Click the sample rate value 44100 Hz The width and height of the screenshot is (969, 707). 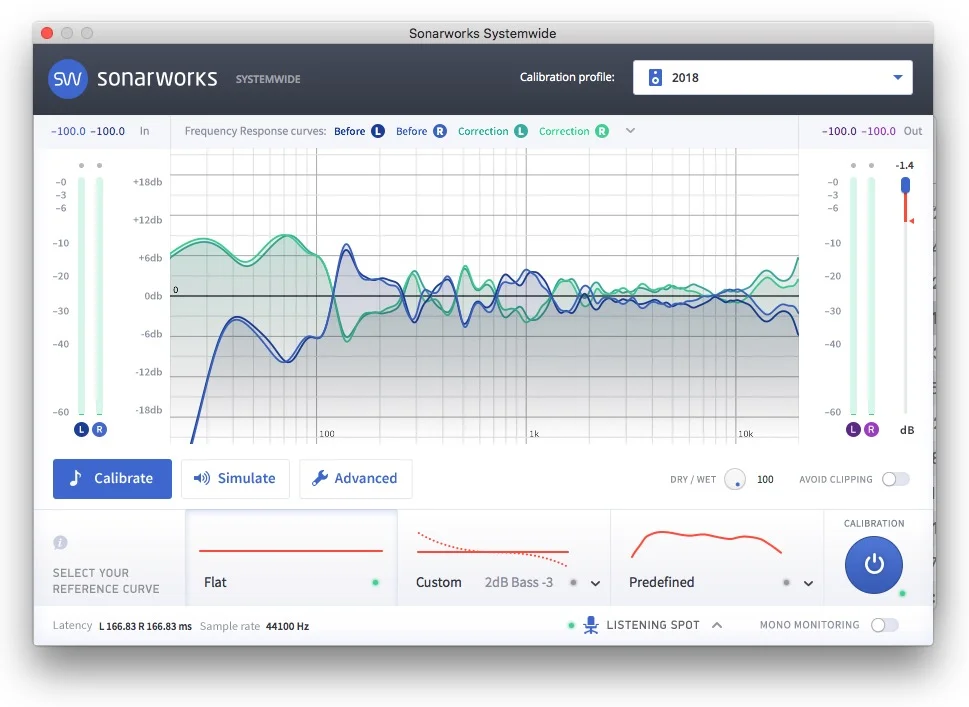click(x=287, y=626)
